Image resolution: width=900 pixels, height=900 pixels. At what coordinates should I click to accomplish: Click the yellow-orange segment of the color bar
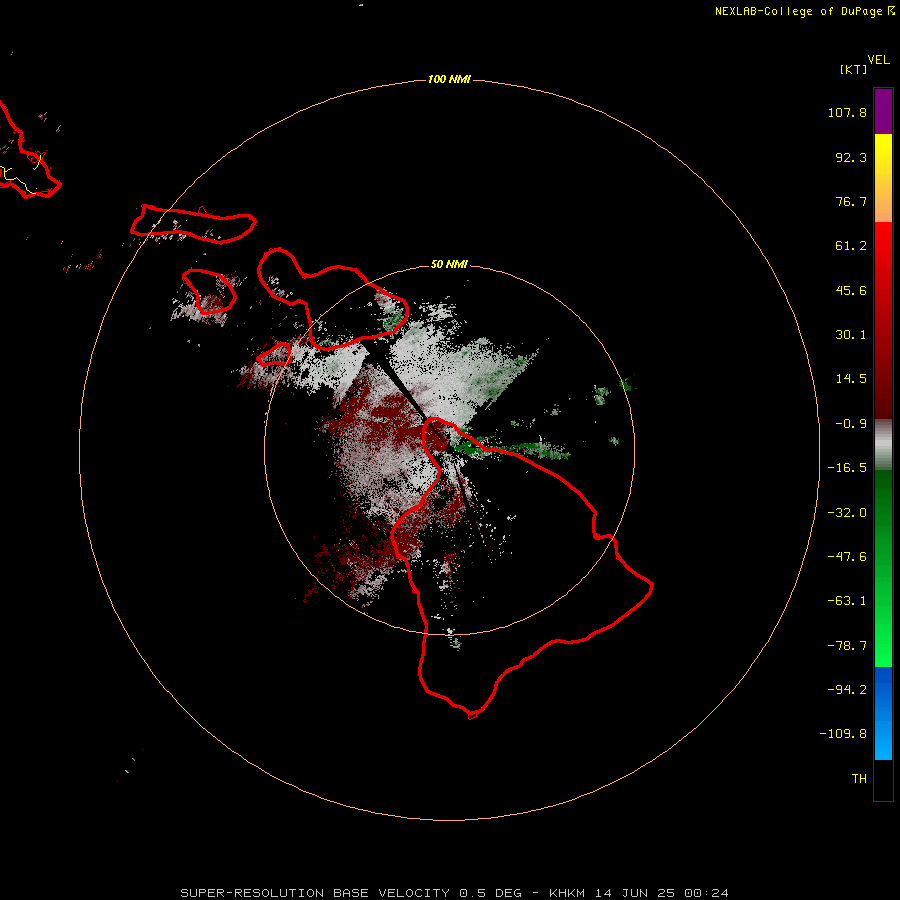(x=883, y=178)
